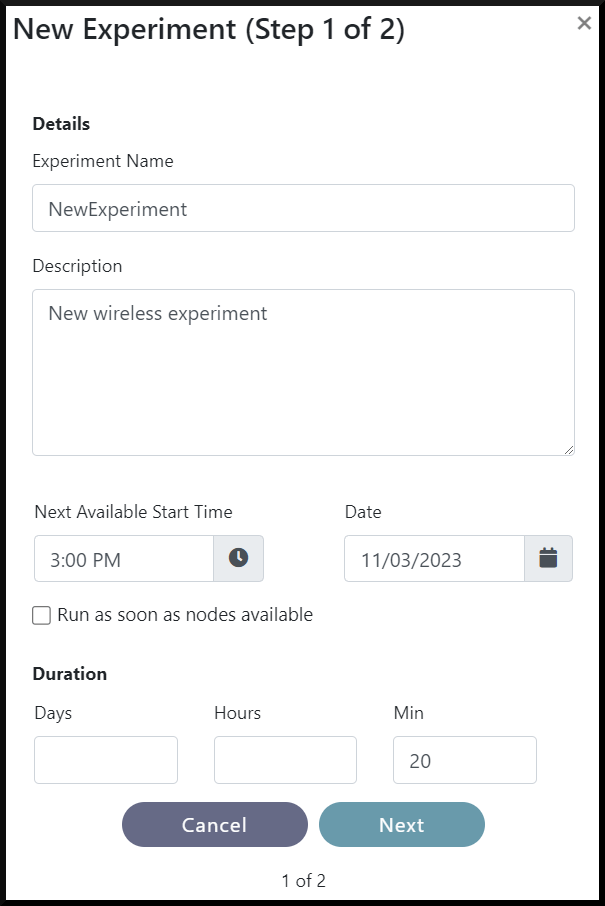Click the 'Next Available Start Time' label
605x906 pixels.
(133, 512)
